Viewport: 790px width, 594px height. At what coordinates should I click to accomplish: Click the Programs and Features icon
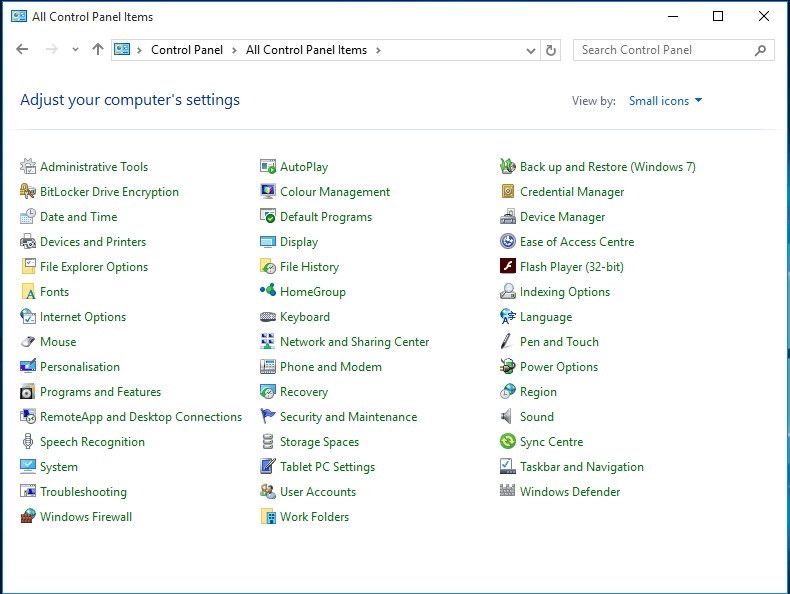tap(28, 391)
